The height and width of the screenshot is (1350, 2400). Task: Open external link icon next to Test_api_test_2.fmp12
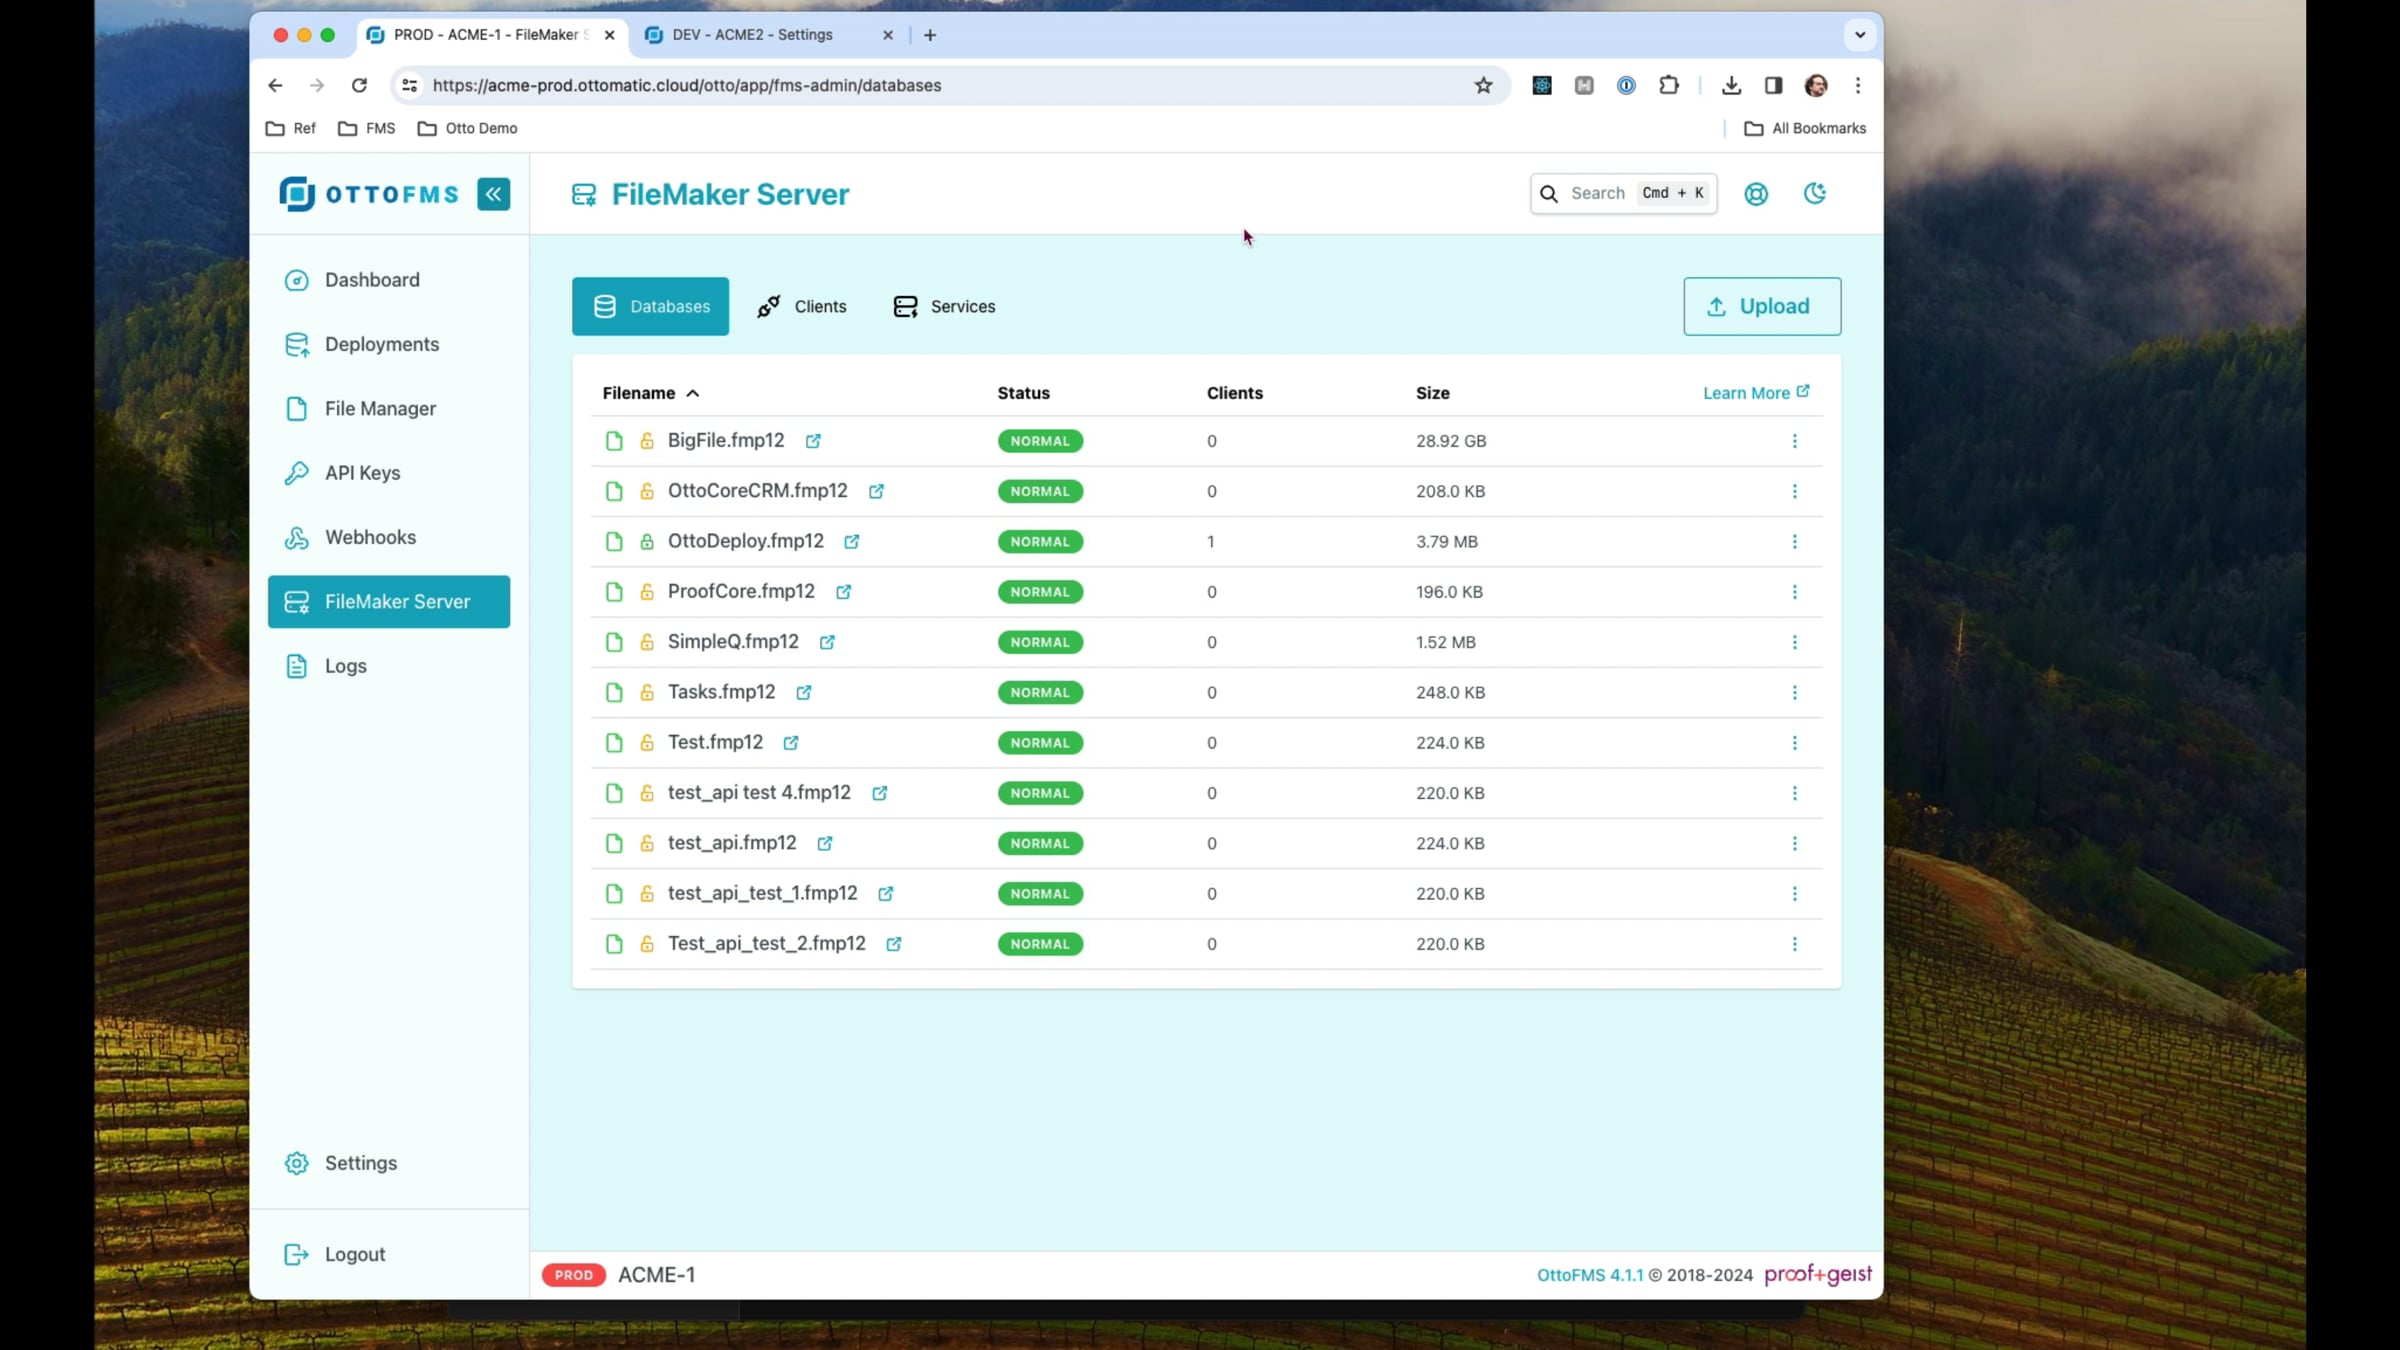click(893, 944)
